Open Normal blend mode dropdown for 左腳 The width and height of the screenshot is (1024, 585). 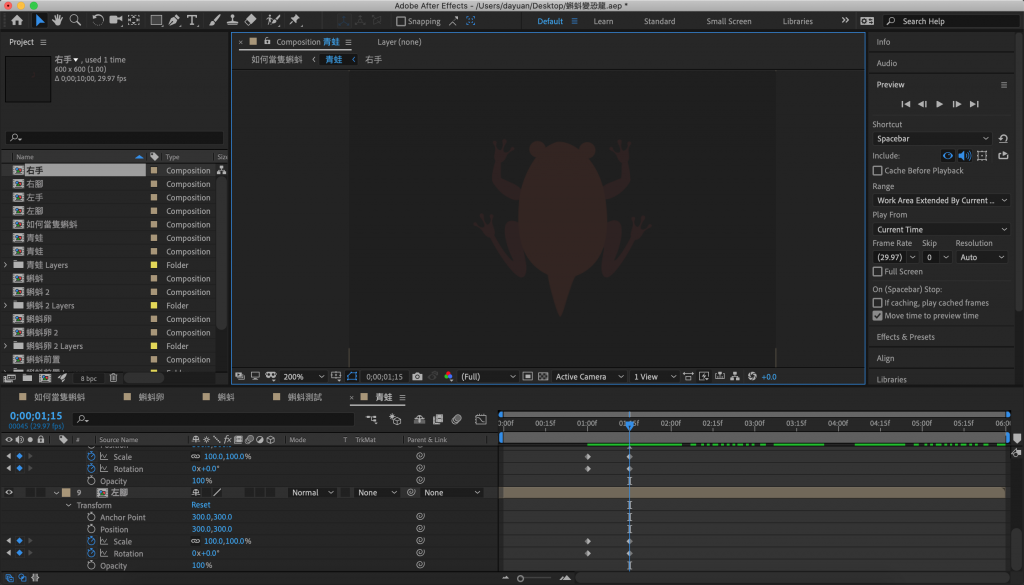coord(312,493)
